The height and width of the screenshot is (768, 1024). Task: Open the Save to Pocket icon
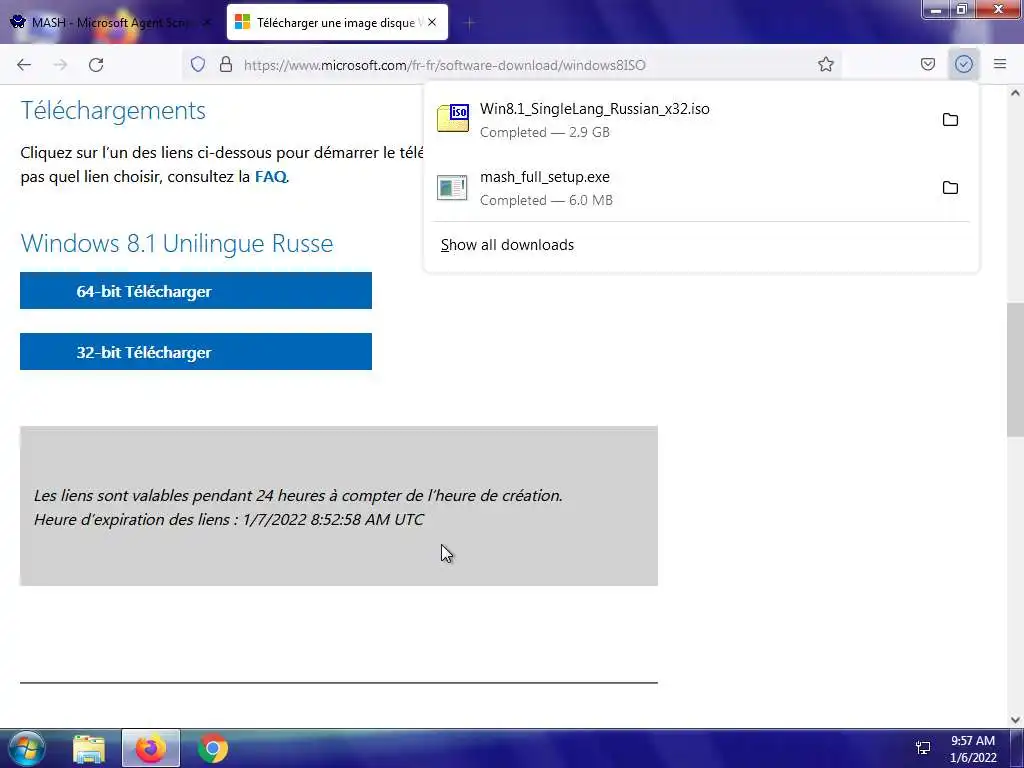tap(927, 64)
